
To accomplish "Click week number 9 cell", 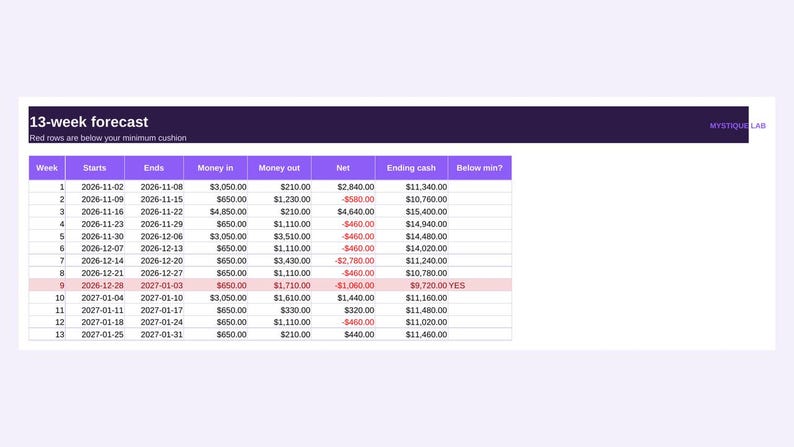I will [x=47, y=286].
